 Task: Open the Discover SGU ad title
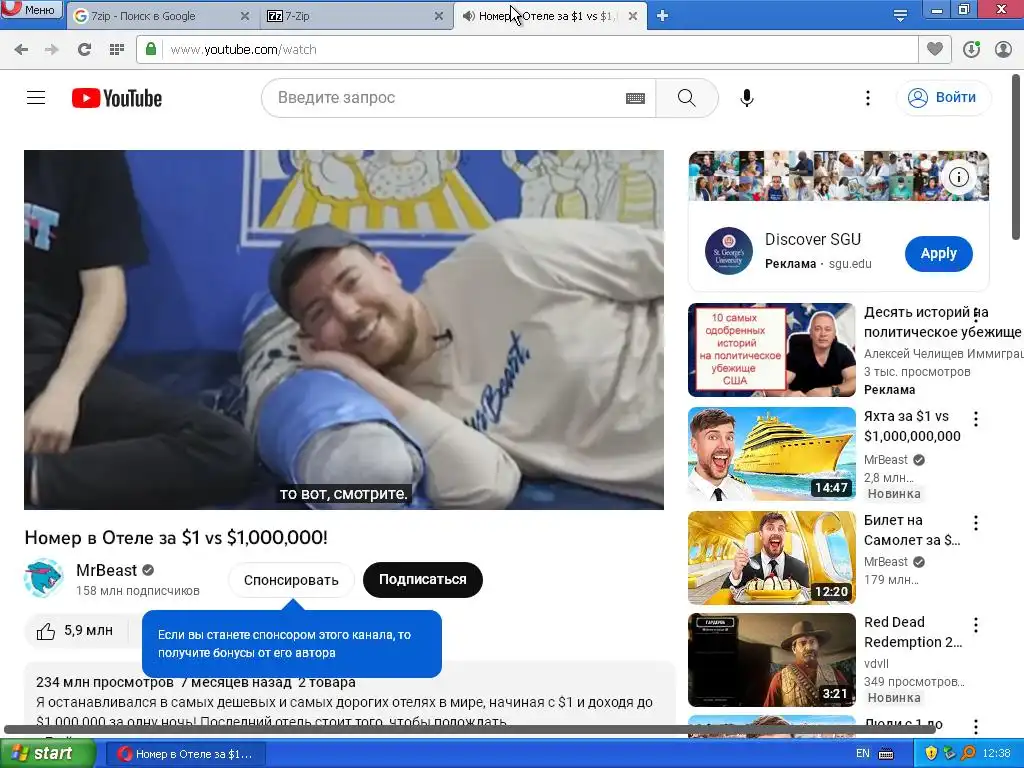[x=813, y=240]
